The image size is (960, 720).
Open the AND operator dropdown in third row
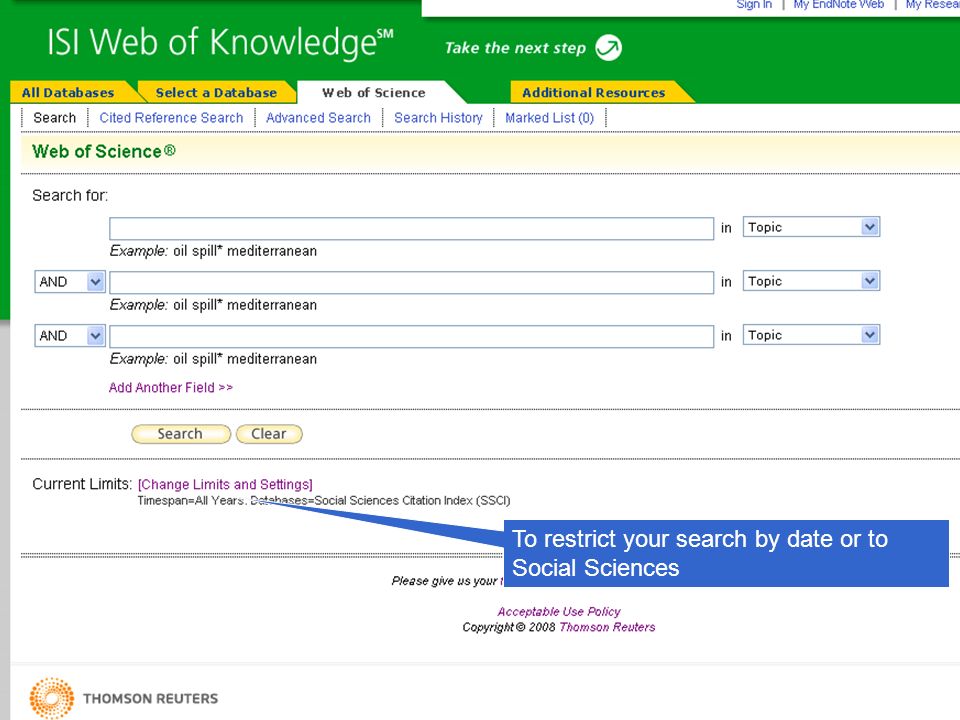70,336
